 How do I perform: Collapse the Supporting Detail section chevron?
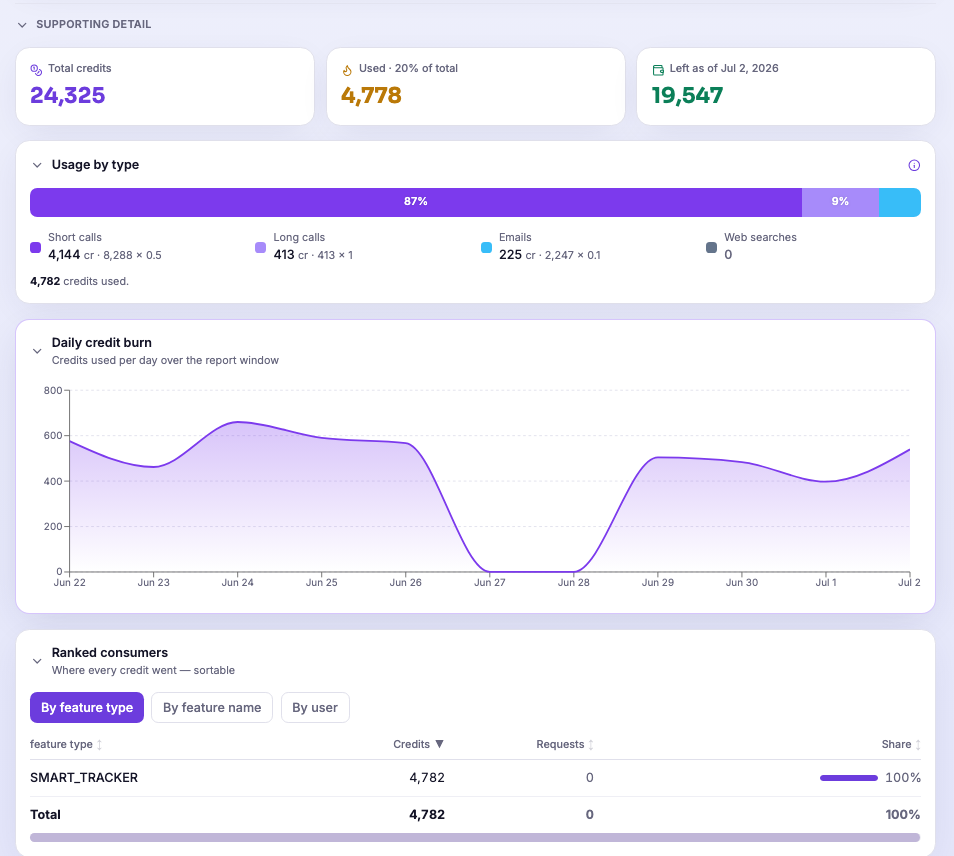click(x=23, y=25)
